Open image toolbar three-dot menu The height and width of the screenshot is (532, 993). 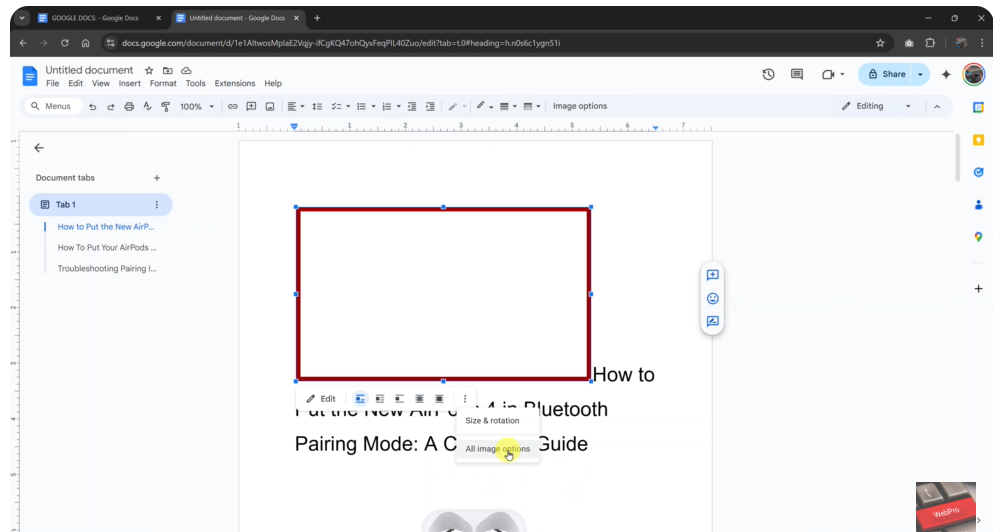[465, 399]
